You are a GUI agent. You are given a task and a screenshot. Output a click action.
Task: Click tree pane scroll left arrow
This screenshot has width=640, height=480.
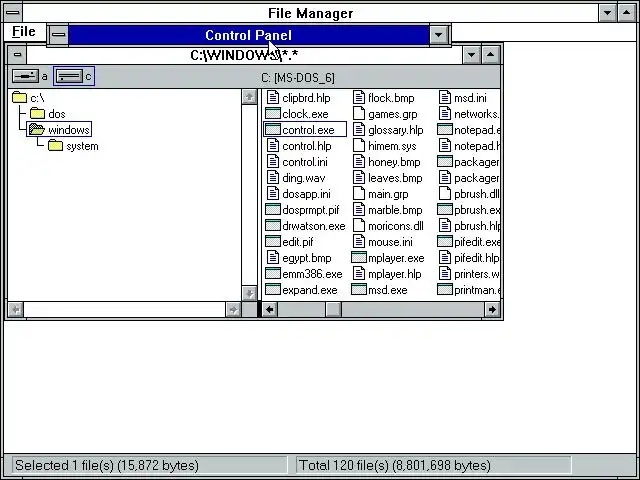(x=16, y=310)
